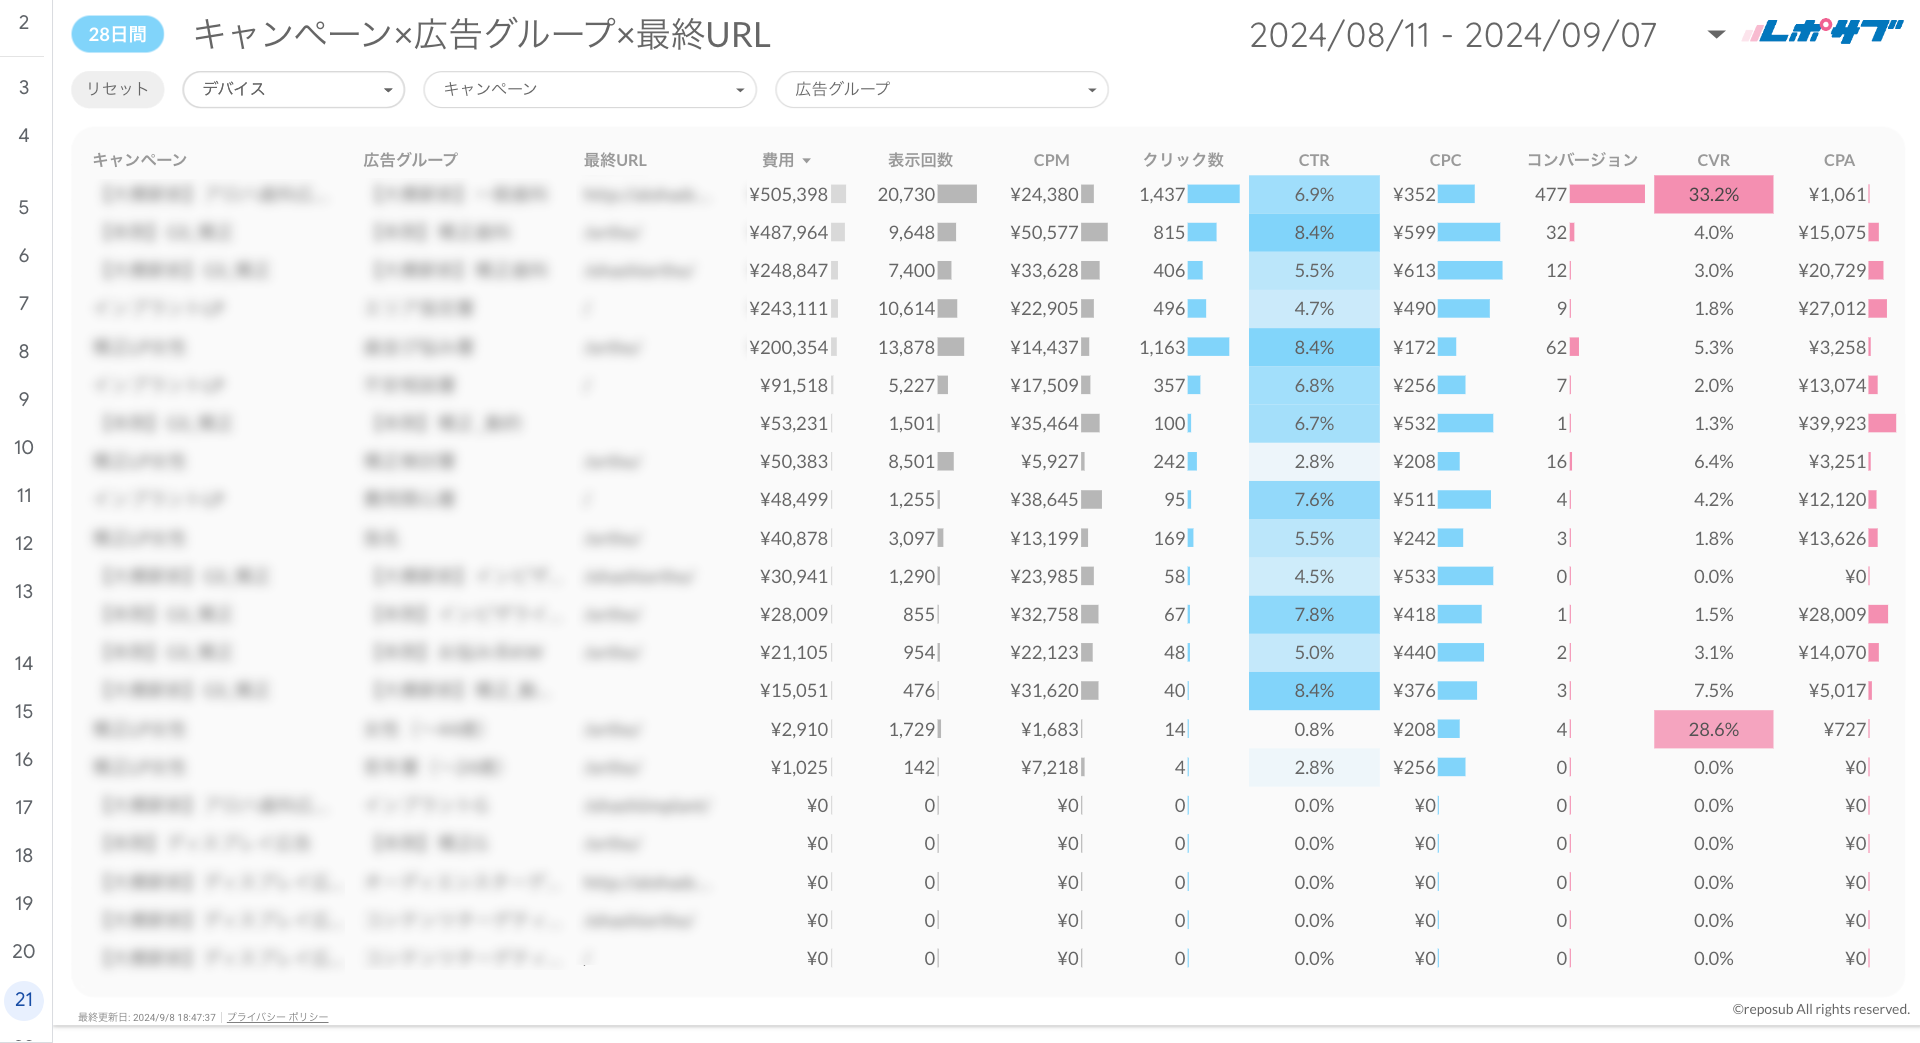Expand the 広告グループ filter dropdown
This screenshot has width=1920, height=1043.
pyautogui.click(x=941, y=89)
